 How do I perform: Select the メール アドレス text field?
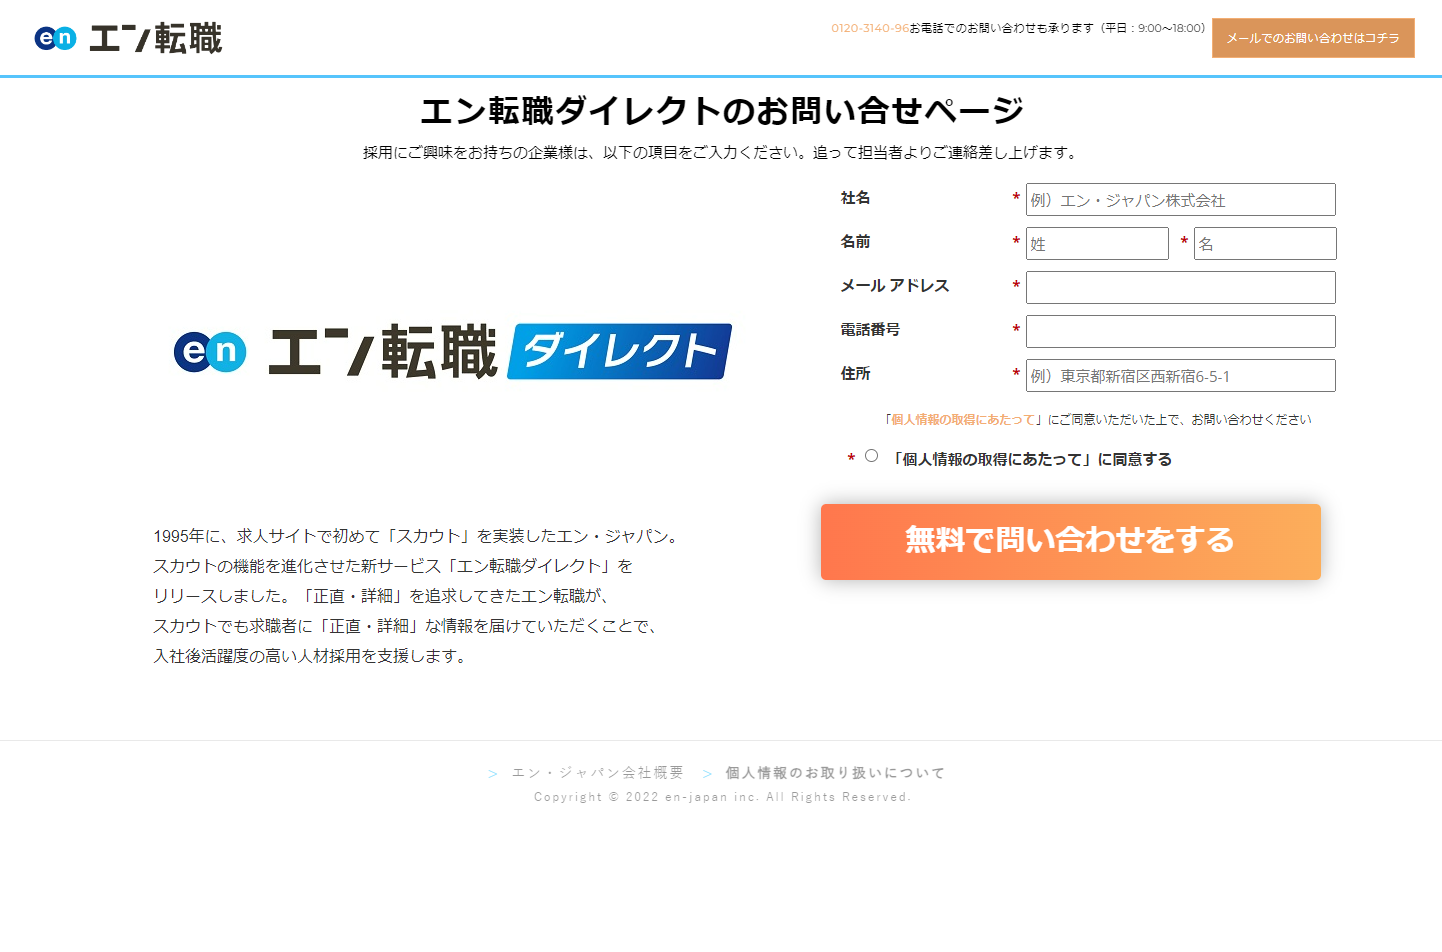click(x=1180, y=288)
